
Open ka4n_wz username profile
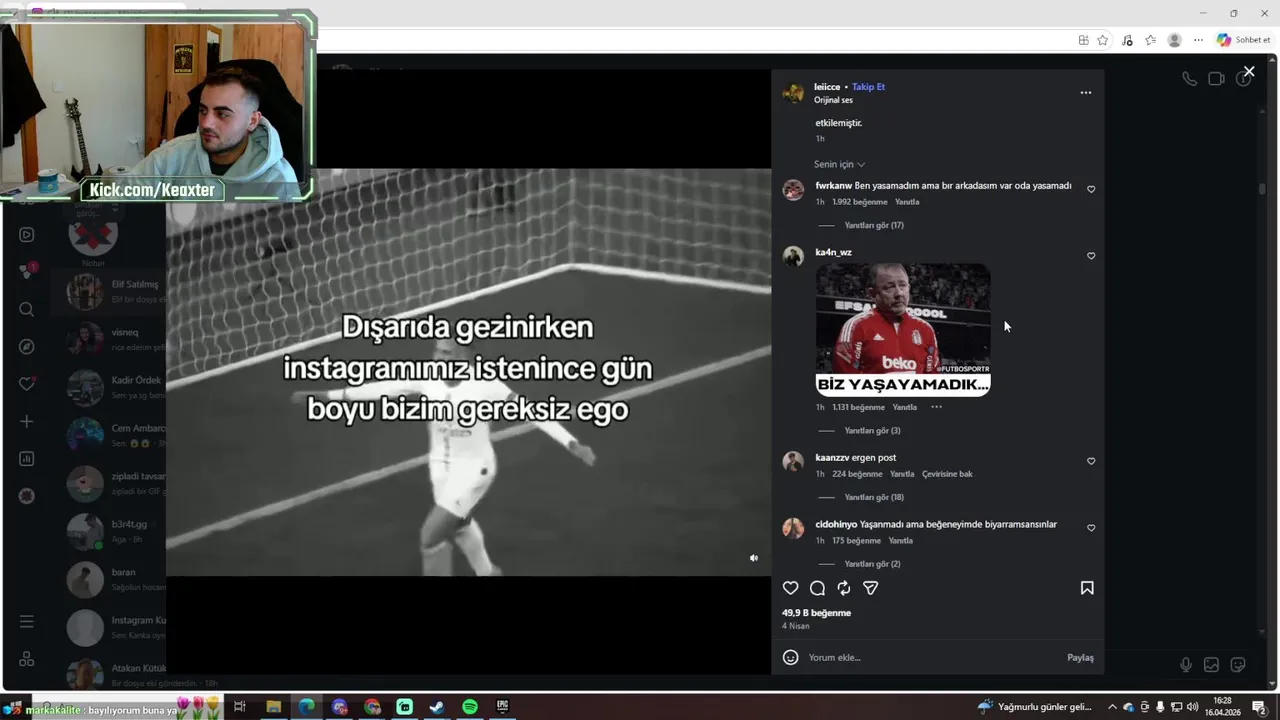[x=833, y=252]
